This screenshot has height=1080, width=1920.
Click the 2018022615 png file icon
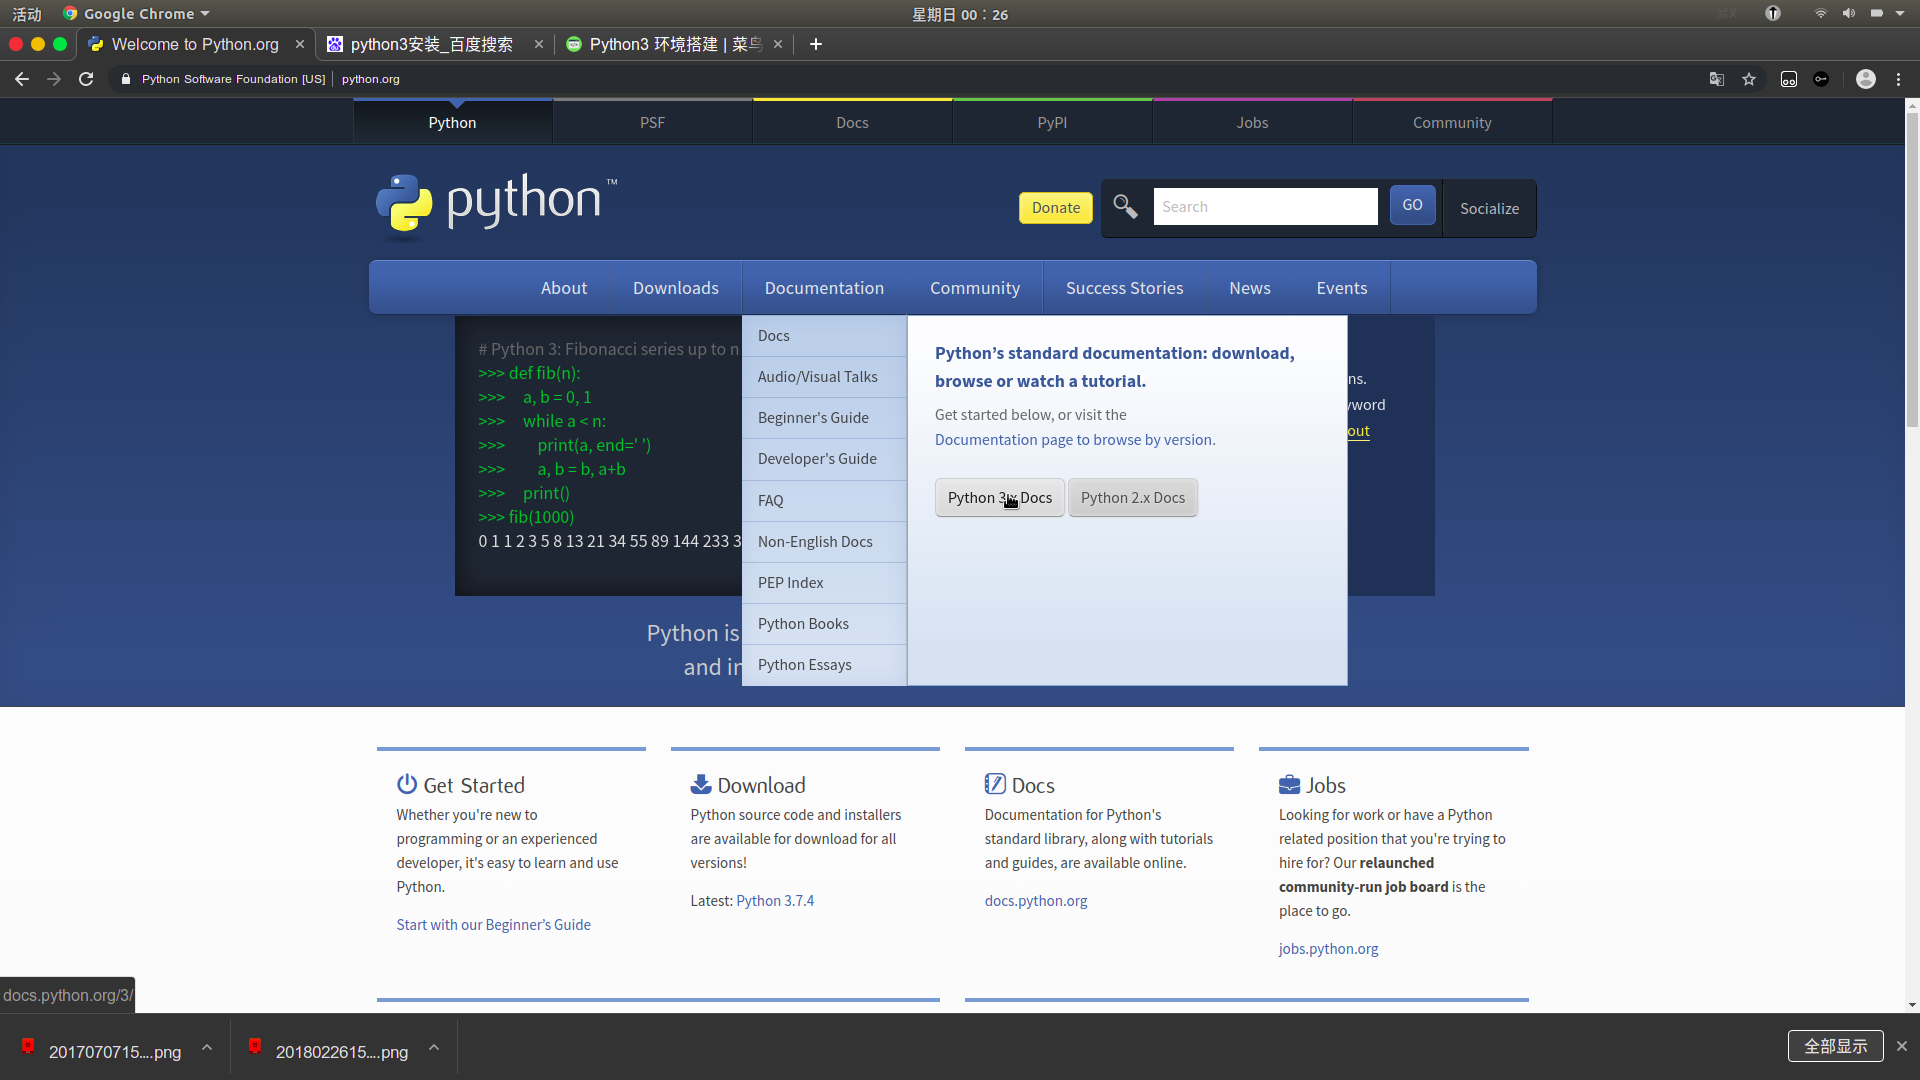tap(255, 1047)
